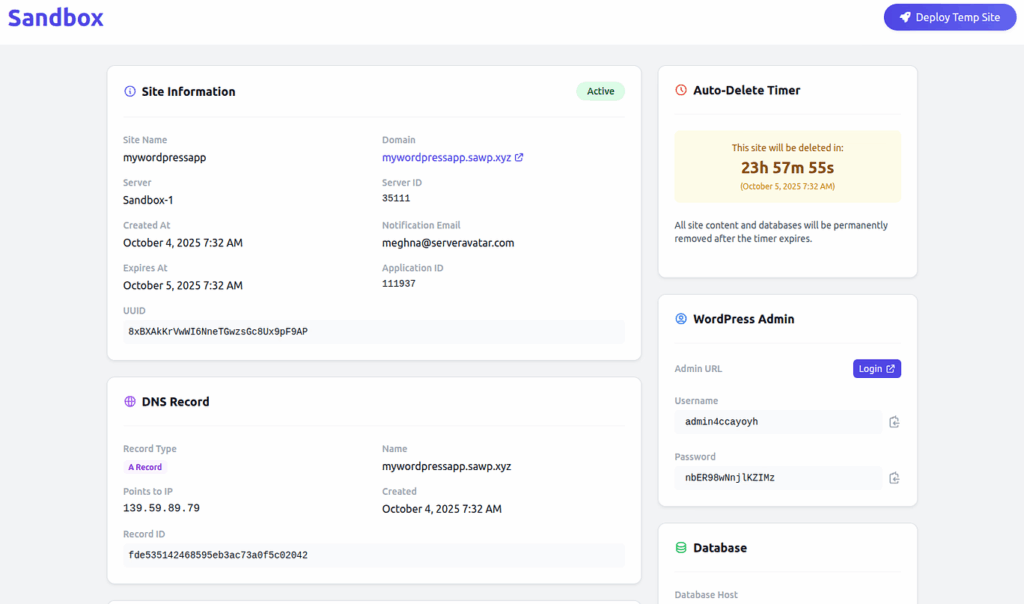Select the DNS Record ID field
This screenshot has width=1024, height=604.
point(373,555)
